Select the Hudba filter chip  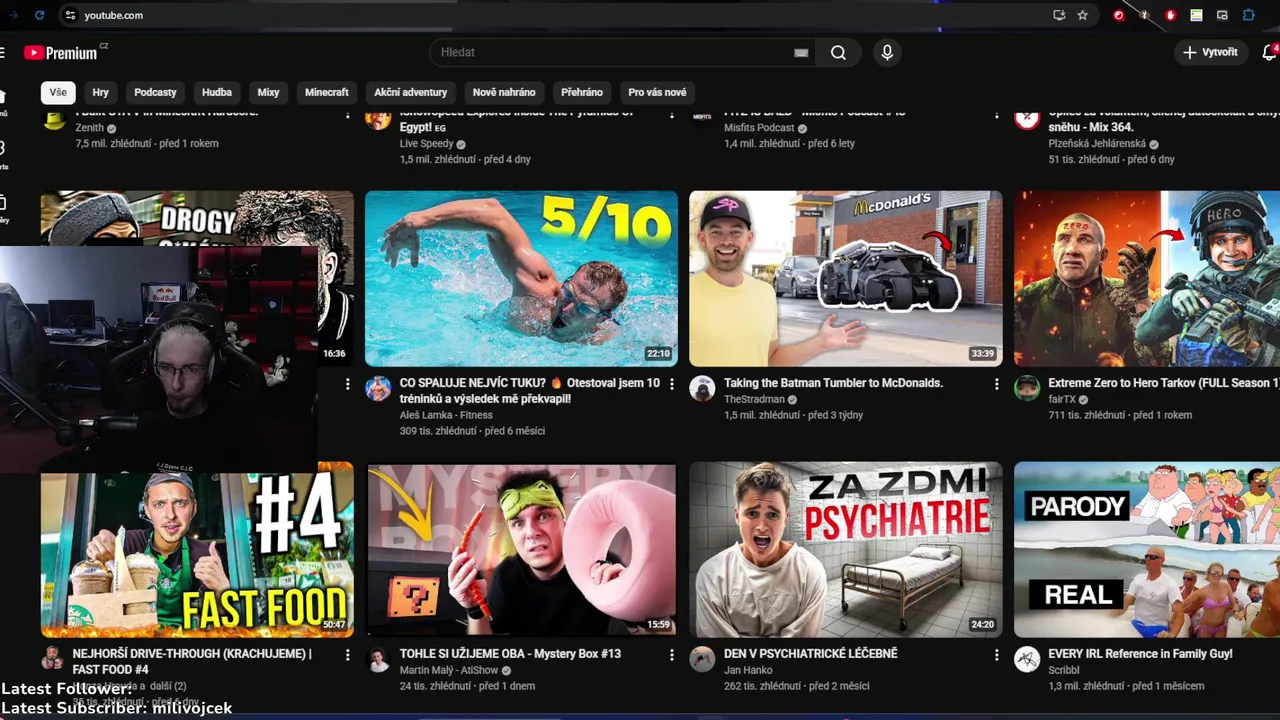click(x=217, y=92)
